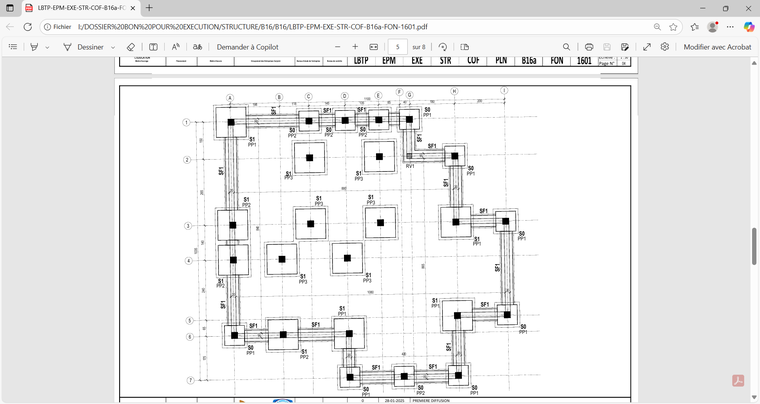Rotate the PDF page
760x404 pixels.
(443, 47)
